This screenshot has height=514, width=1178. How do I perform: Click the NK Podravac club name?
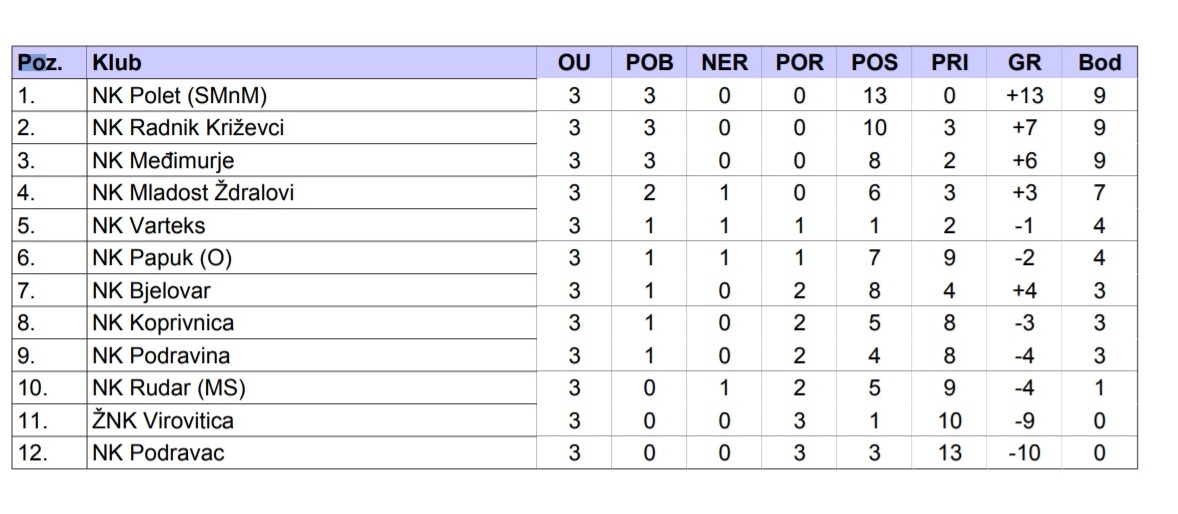(x=159, y=453)
